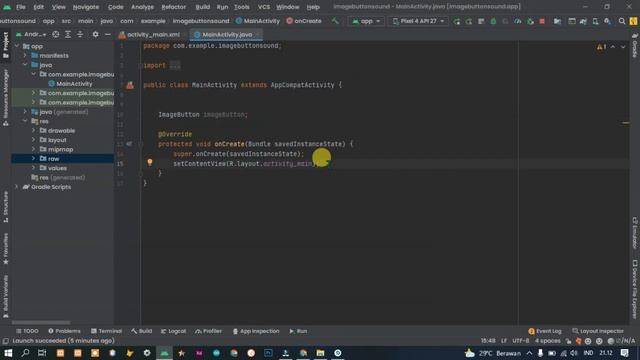
Task: Toggle the read-only lock icon in status bar
Action: click(x=568, y=341)
